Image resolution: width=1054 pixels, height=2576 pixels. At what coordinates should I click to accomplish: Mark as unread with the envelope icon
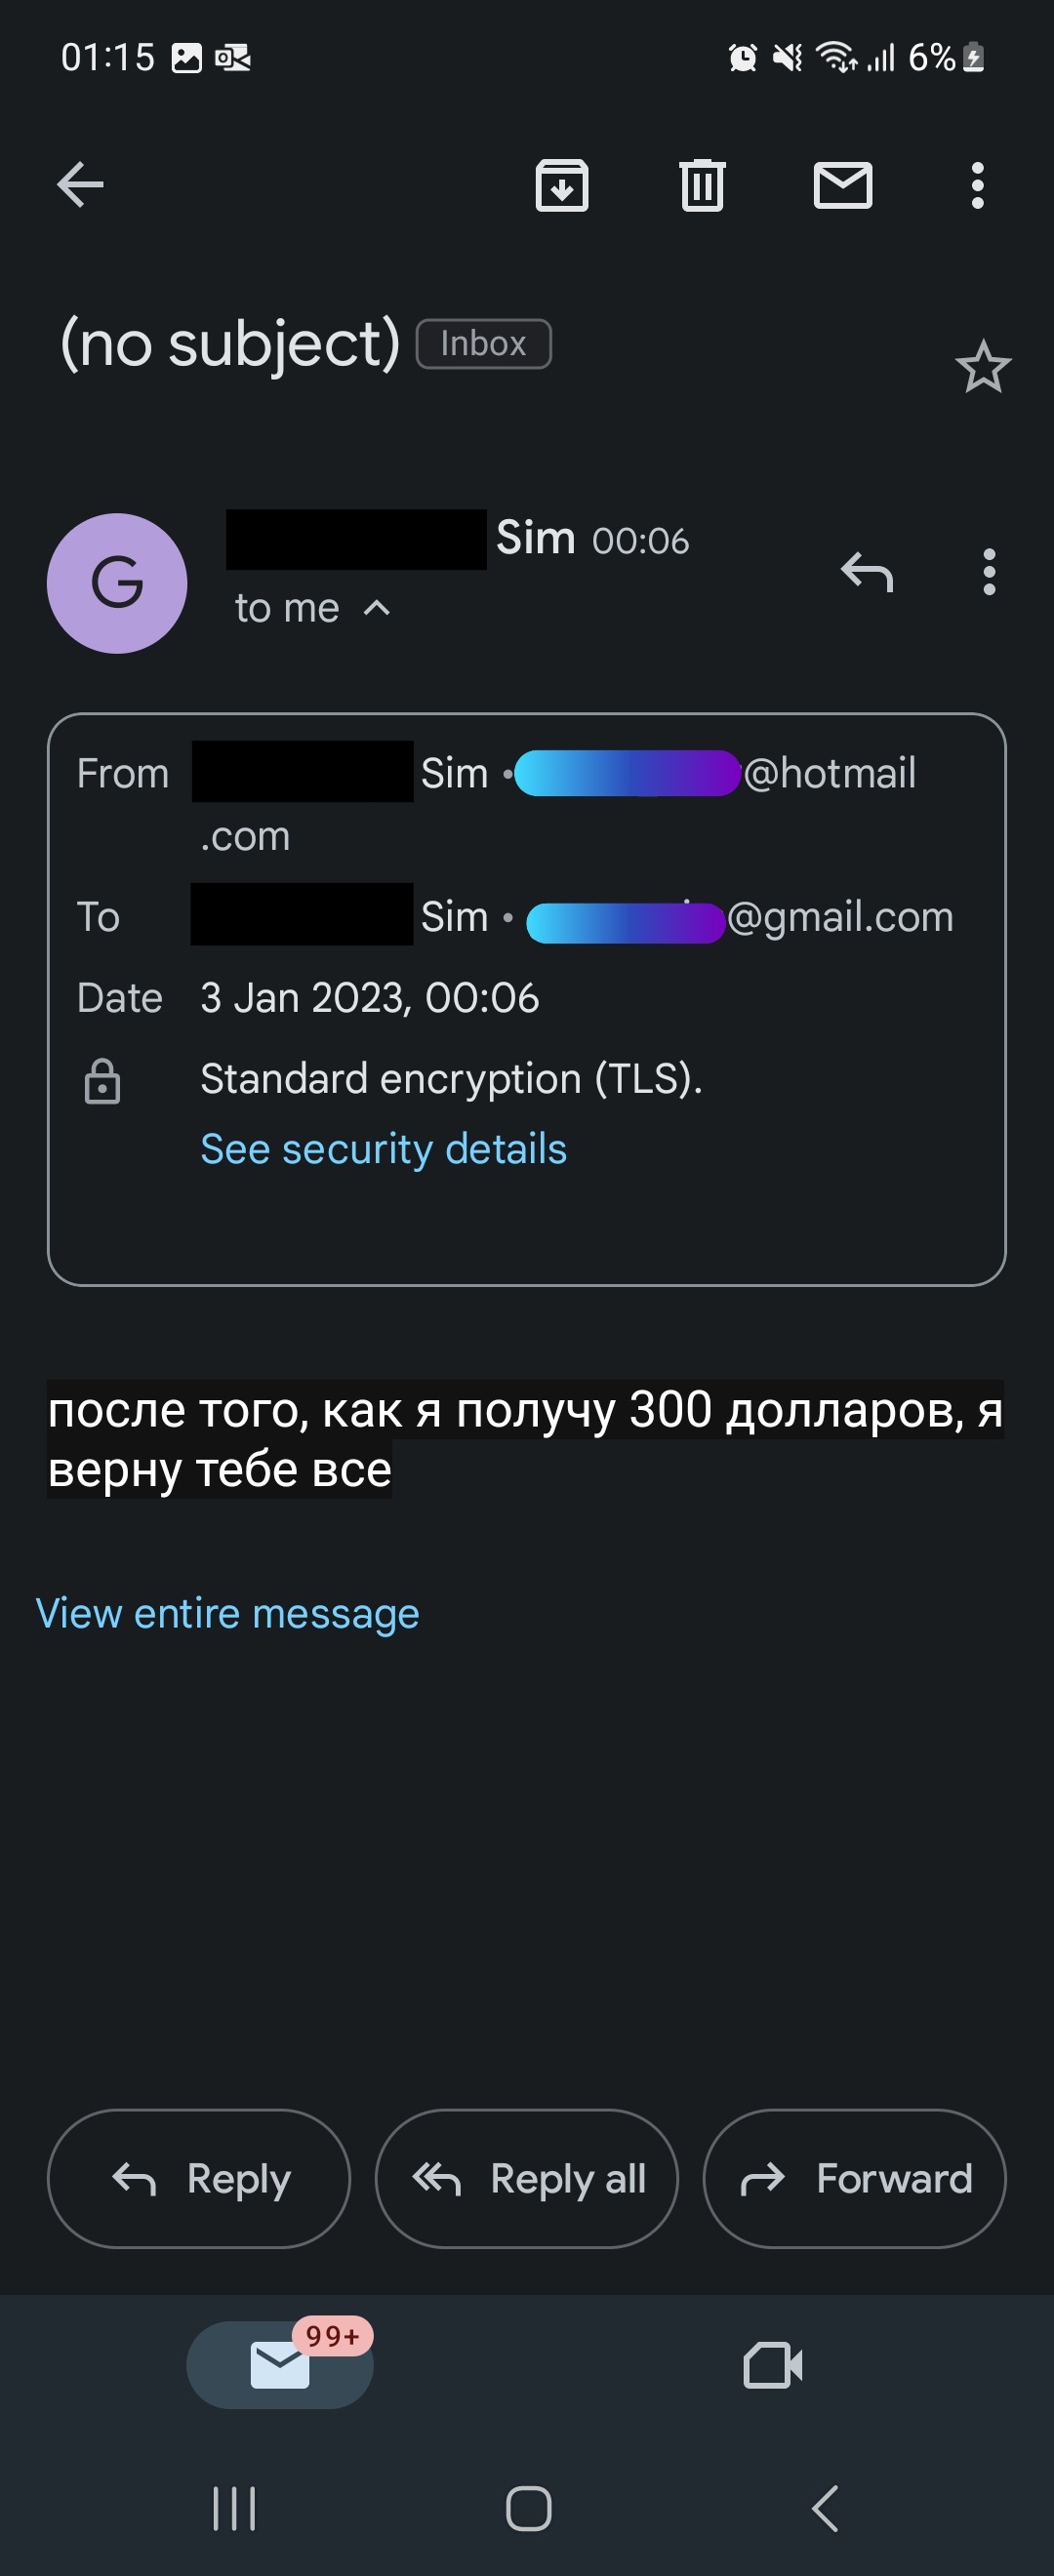[843, 185]
